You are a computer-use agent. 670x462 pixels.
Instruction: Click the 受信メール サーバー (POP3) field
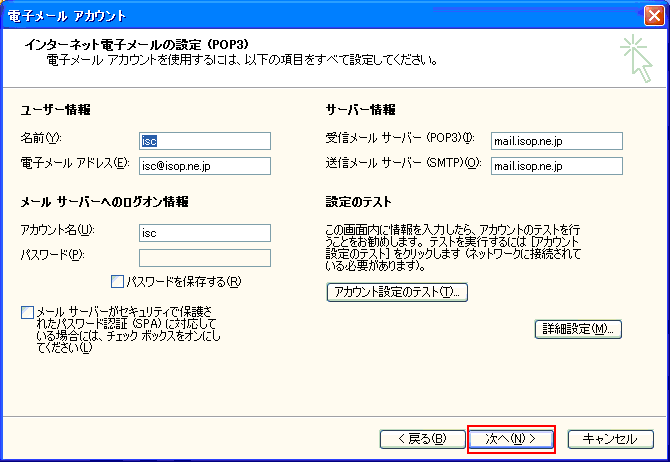click(557, 141)
